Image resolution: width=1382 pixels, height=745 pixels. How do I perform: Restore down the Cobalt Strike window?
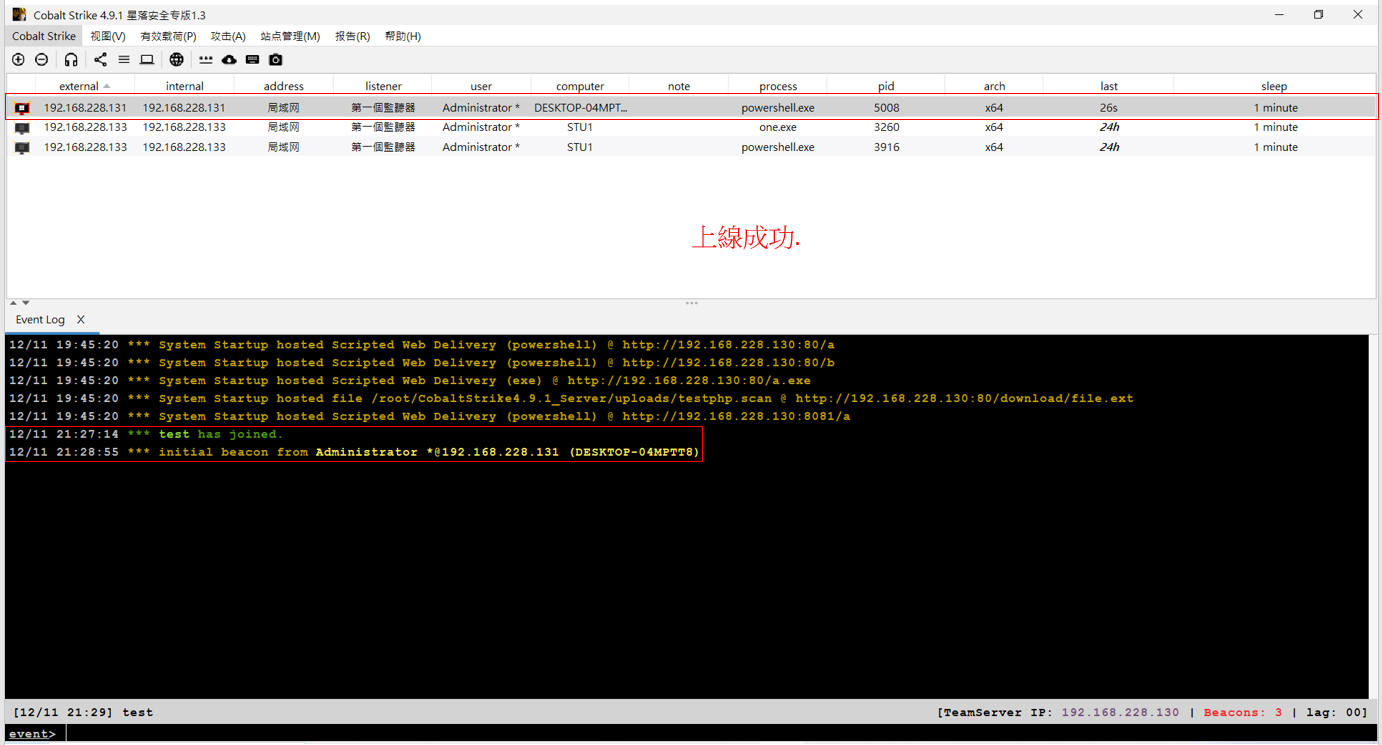pyautogui.click(x=1319, y=15)
